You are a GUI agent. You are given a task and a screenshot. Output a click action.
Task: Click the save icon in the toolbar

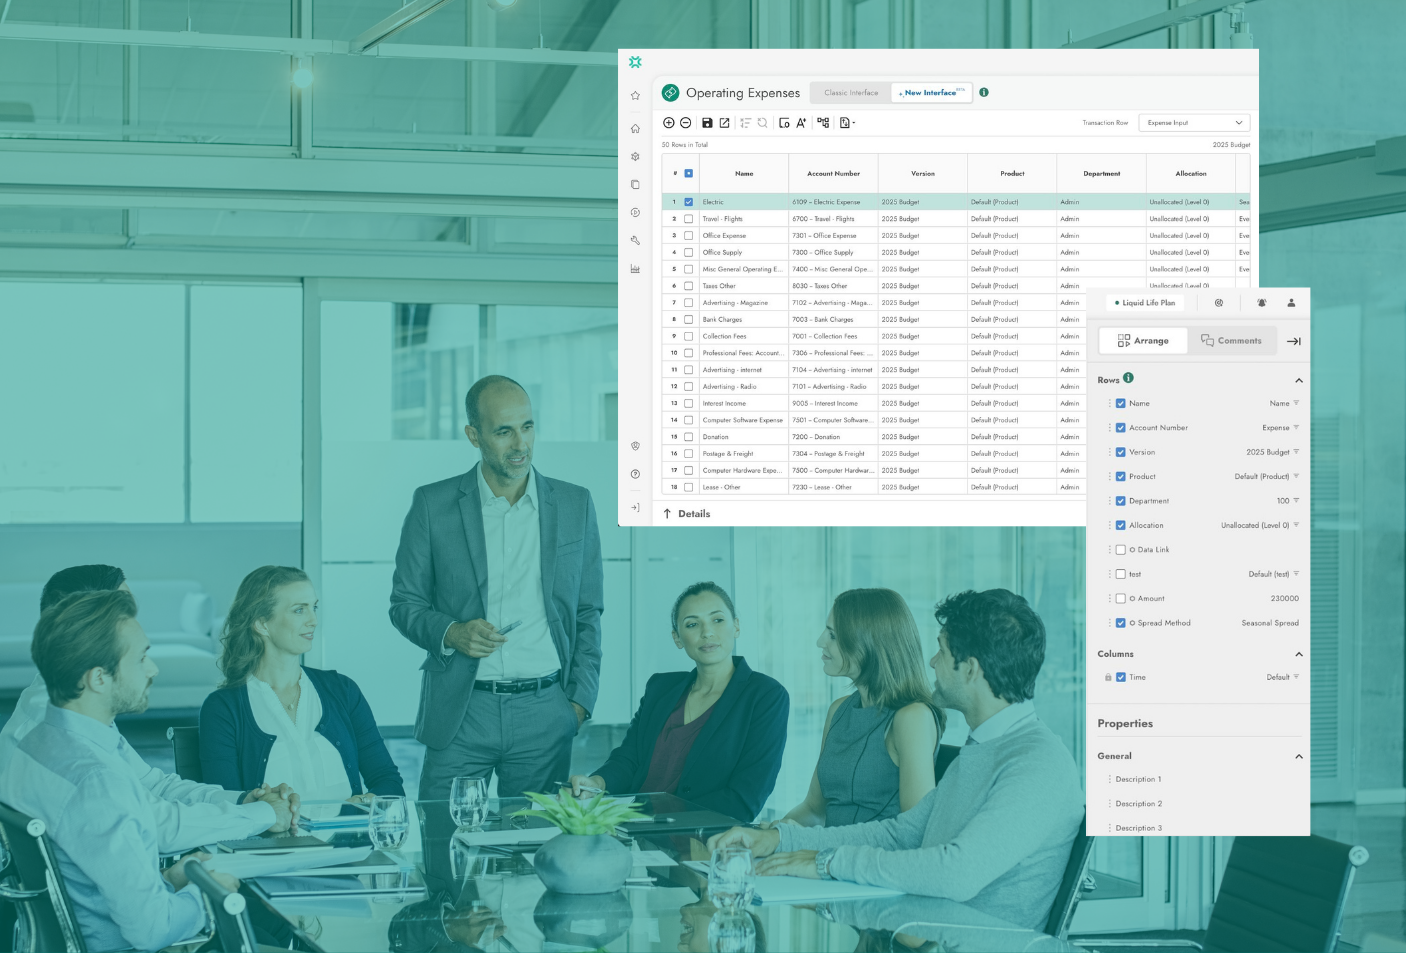[x=708, y=122]
